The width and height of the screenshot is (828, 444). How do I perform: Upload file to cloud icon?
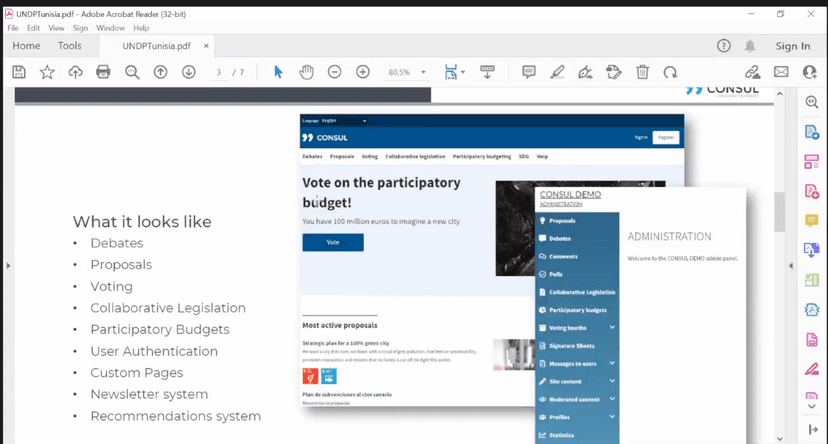click(x=76, y=72)
